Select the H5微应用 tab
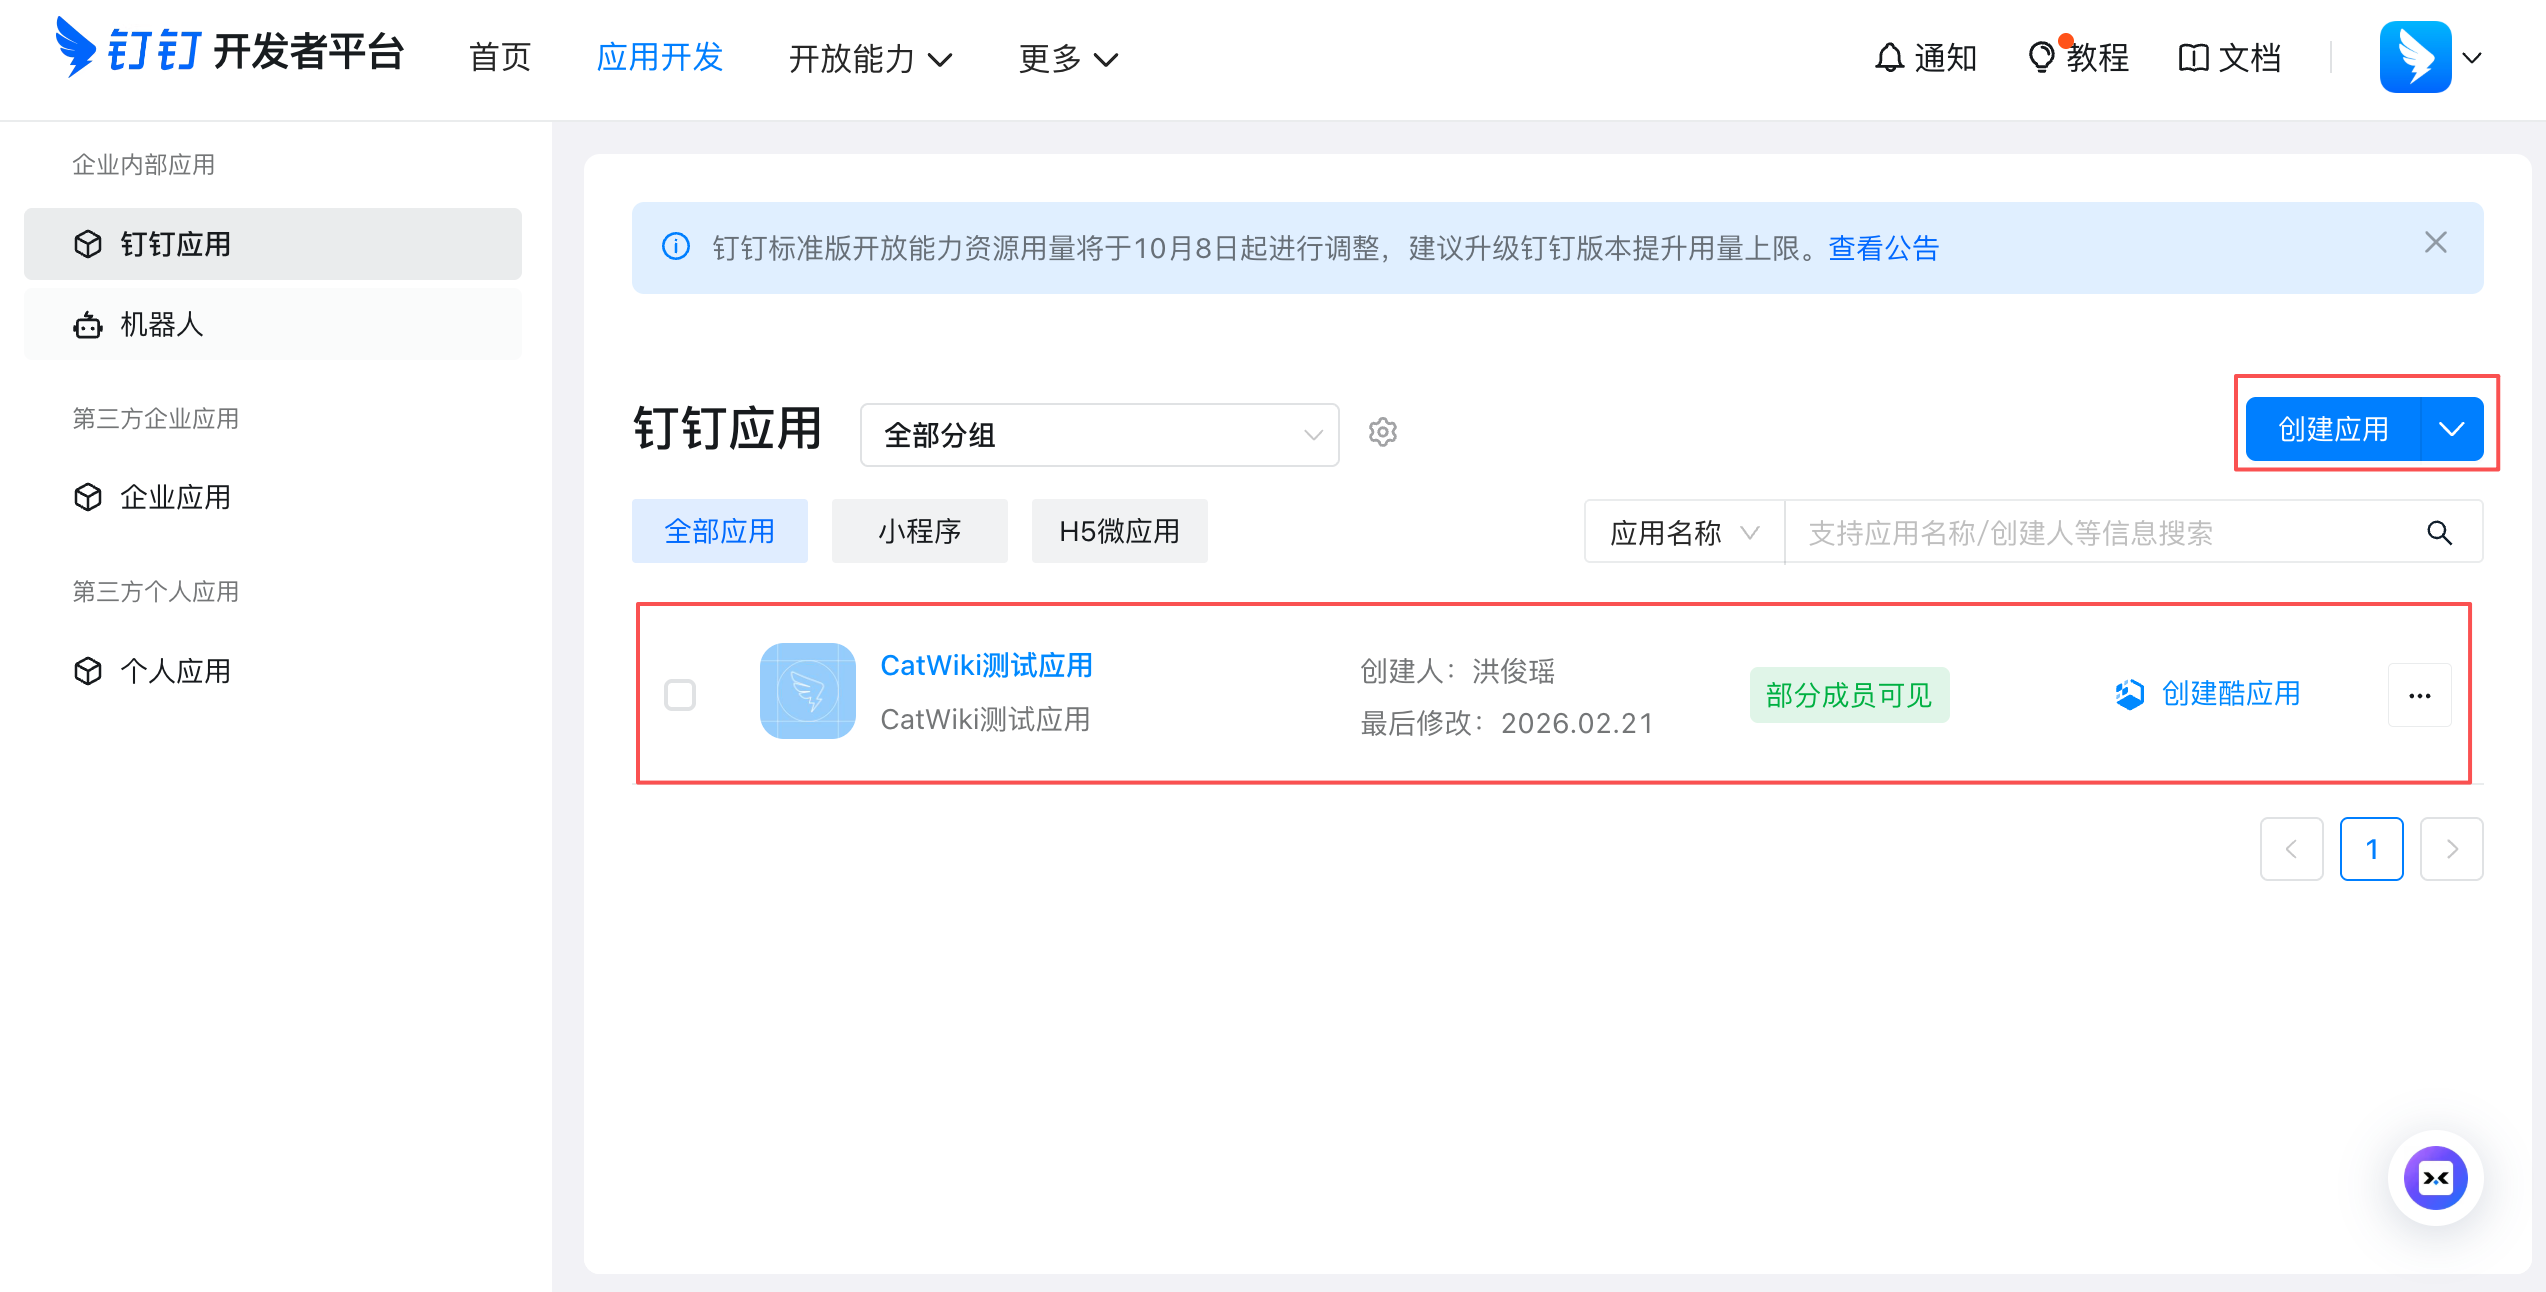The image size is (2546, 1292). 1119,531
